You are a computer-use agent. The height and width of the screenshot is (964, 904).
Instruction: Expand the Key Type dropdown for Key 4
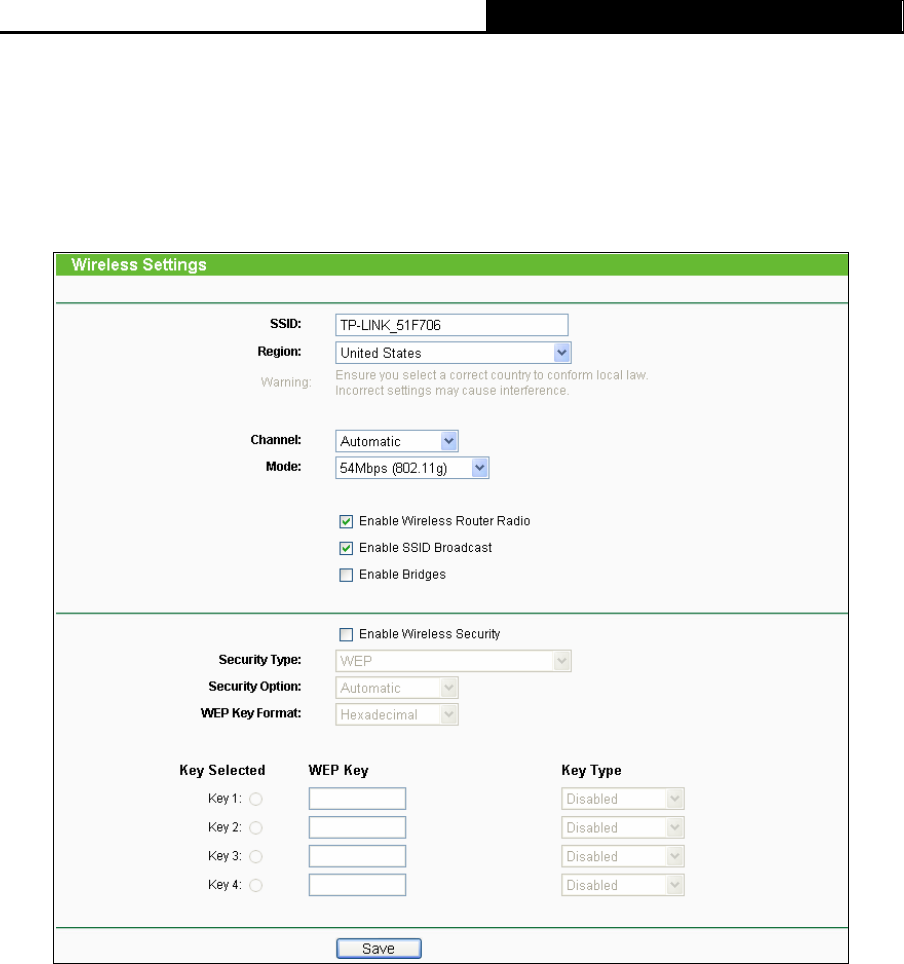coord(623,886)
